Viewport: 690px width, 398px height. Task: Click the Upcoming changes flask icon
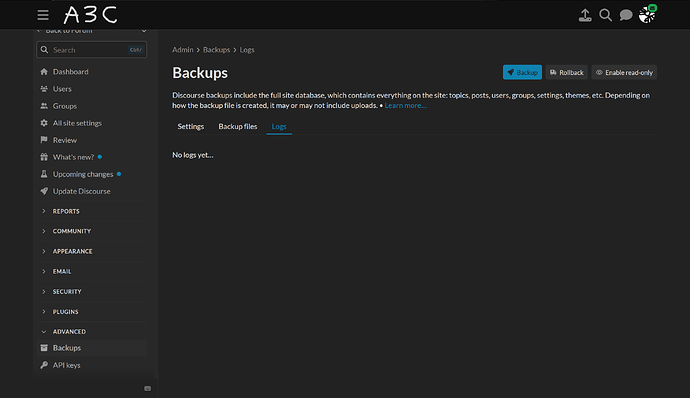(44, 174)
